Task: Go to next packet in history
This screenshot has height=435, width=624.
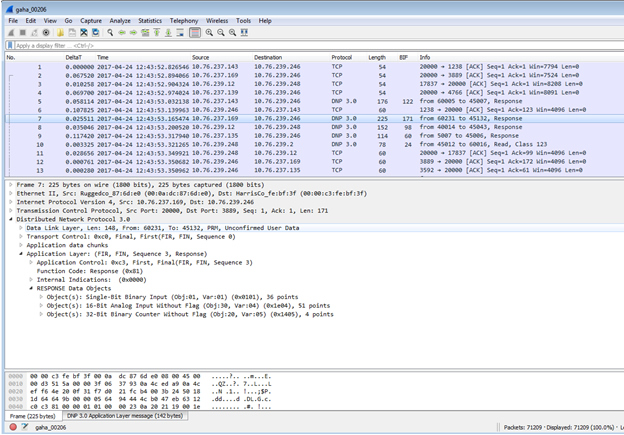Action: point(133,33)
